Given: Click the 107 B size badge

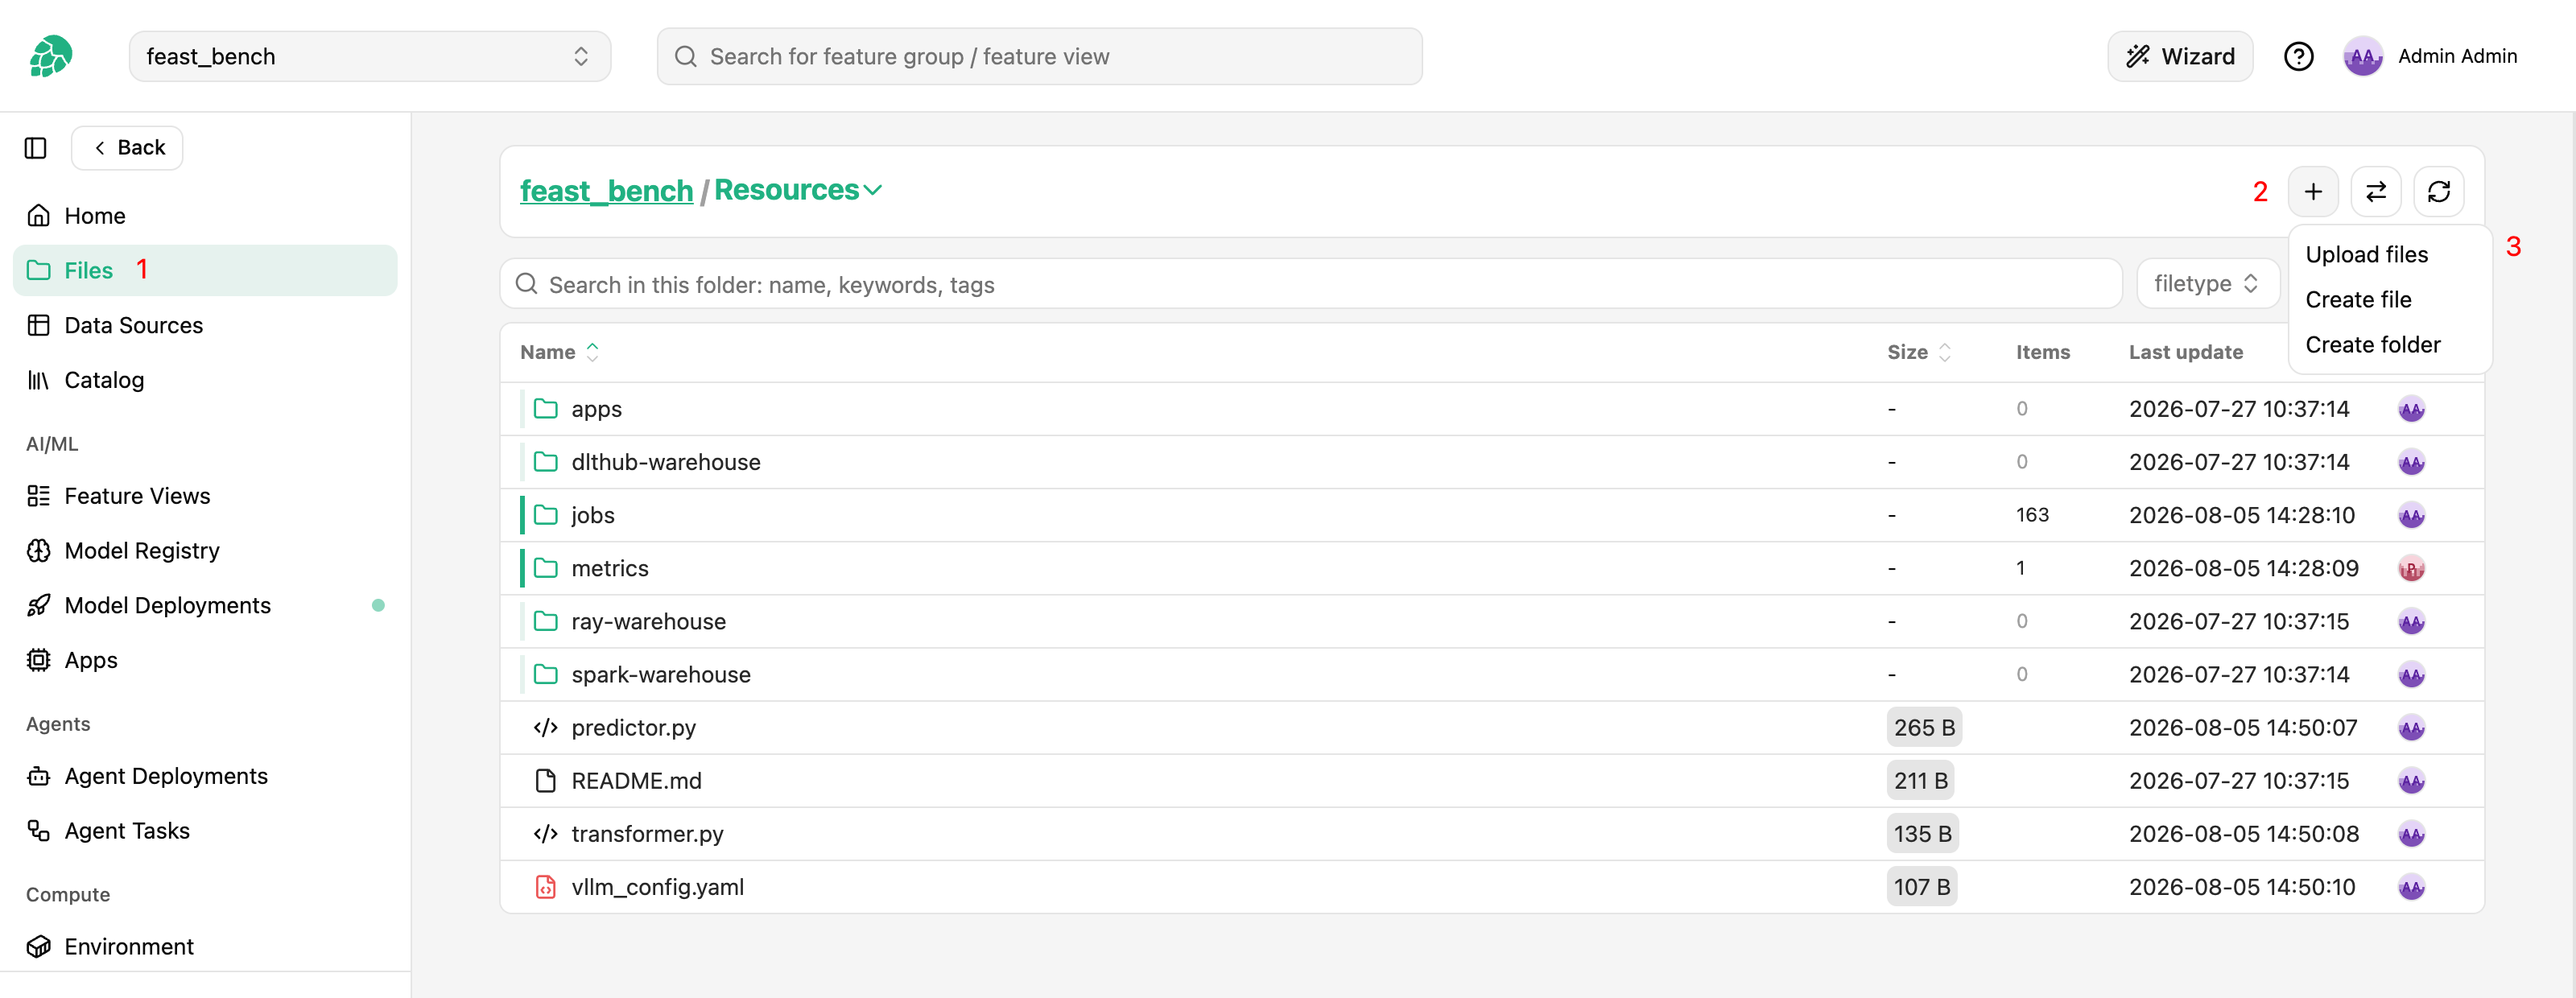Looking at the screenshot, I should (1921, 886).
